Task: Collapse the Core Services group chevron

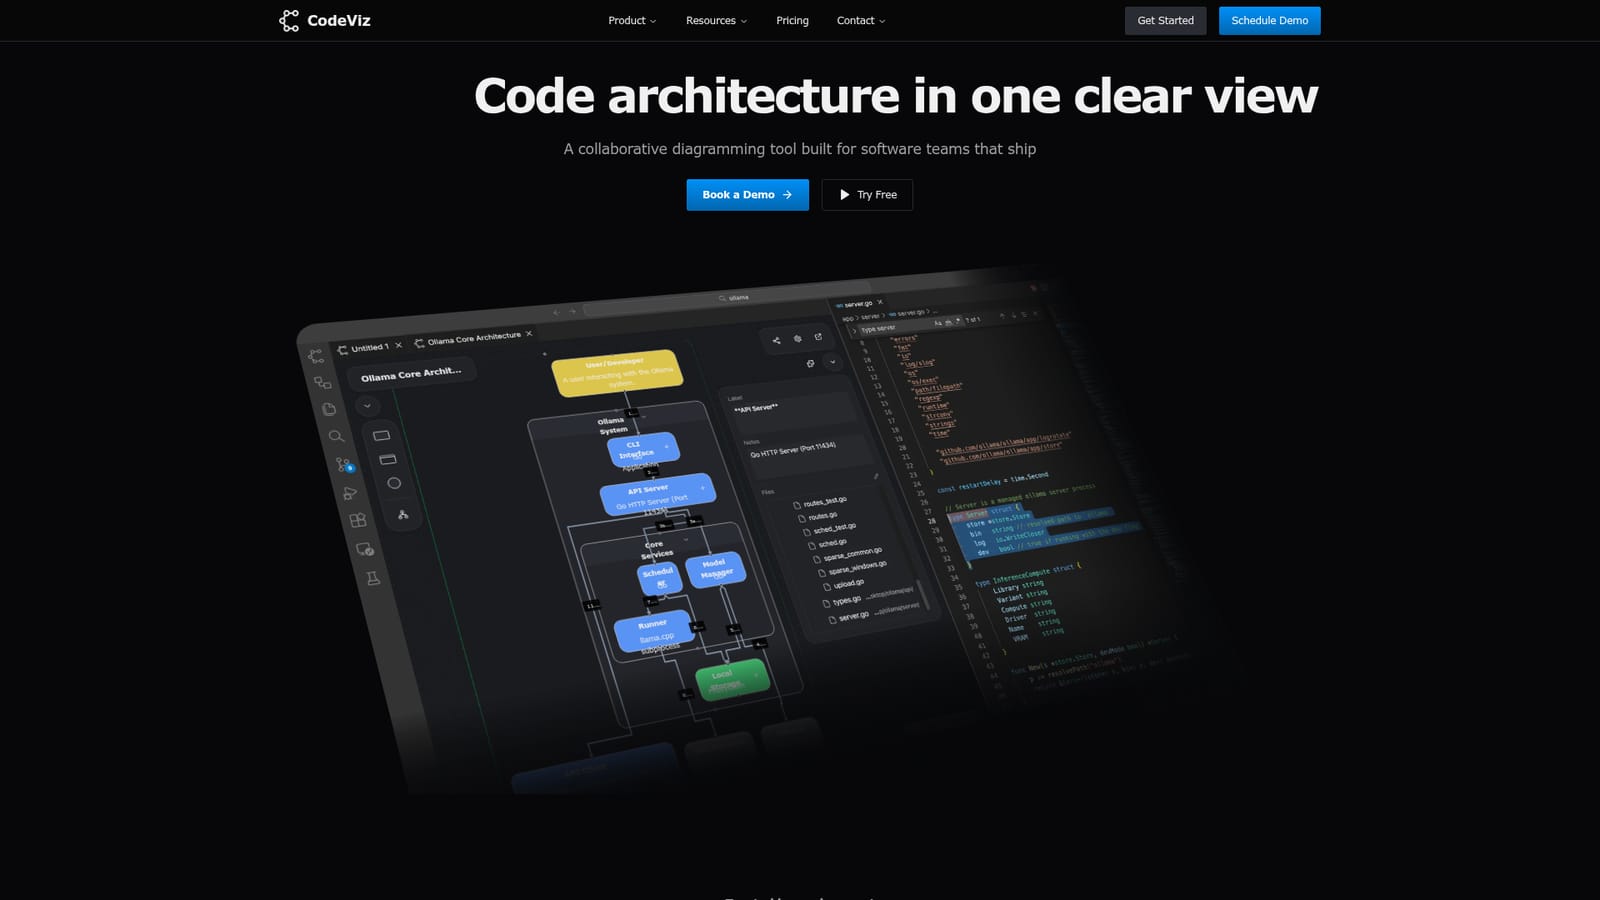Action: tap(686, 540)
